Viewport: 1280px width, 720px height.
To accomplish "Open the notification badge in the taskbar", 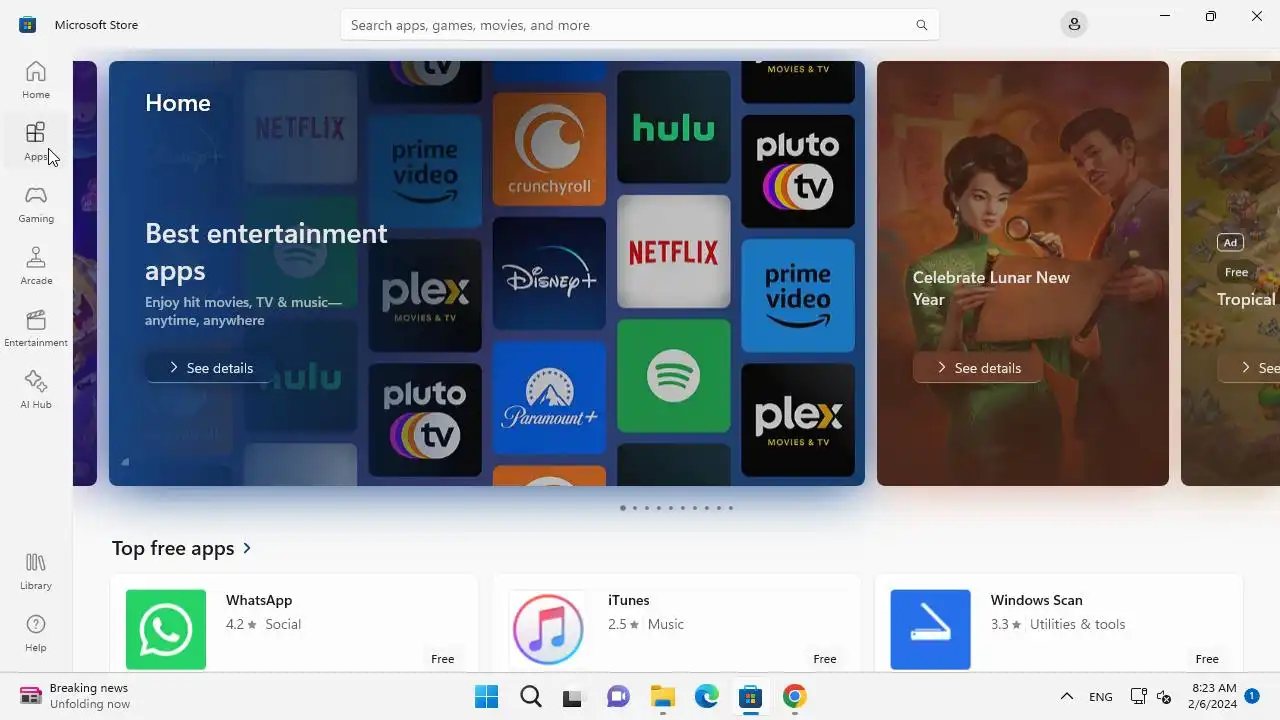I will 1252,695.
